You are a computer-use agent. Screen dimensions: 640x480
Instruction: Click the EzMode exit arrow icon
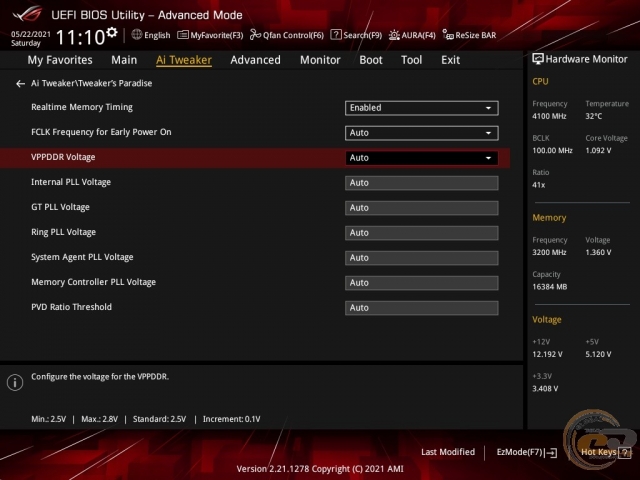[551, 452]
